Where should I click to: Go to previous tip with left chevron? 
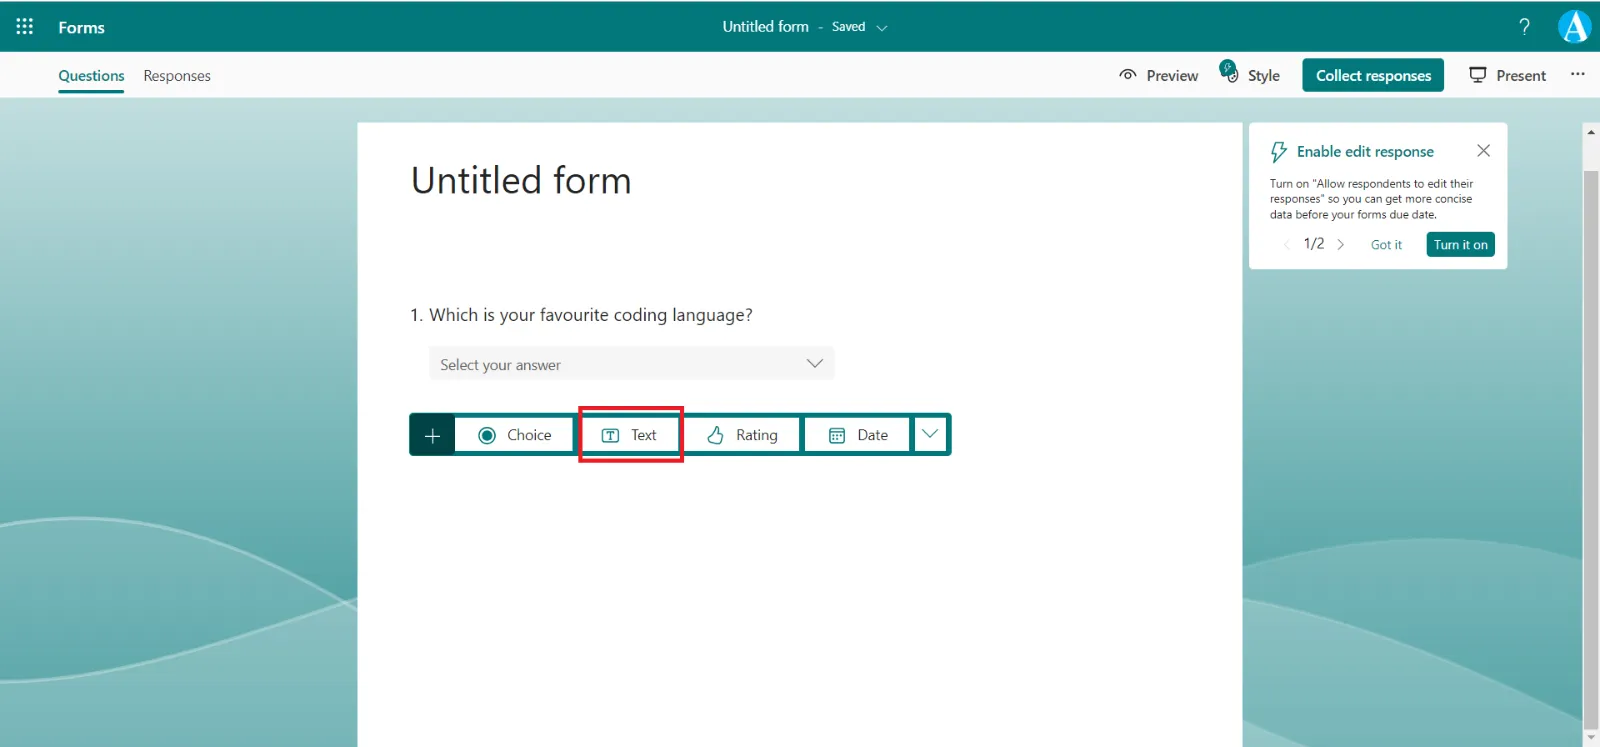click(x=1286, y=244)
